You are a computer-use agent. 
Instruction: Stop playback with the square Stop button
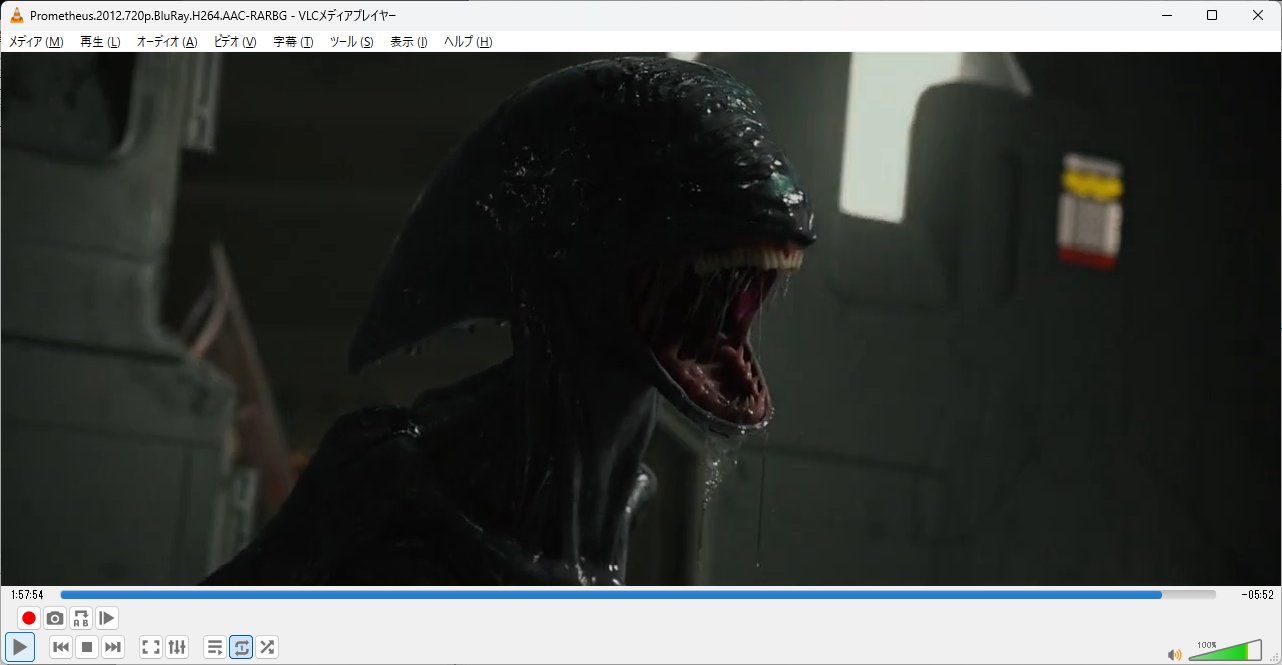[87, 647]
